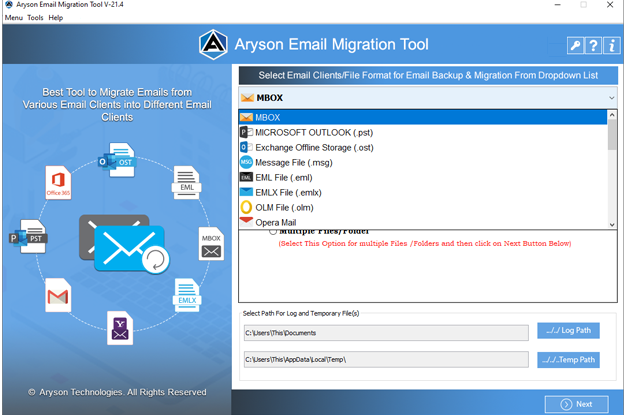This screenshot has height=415, width=624.
Task: Click the Yahoo mail icon in graphic
Action: (120, 328)
